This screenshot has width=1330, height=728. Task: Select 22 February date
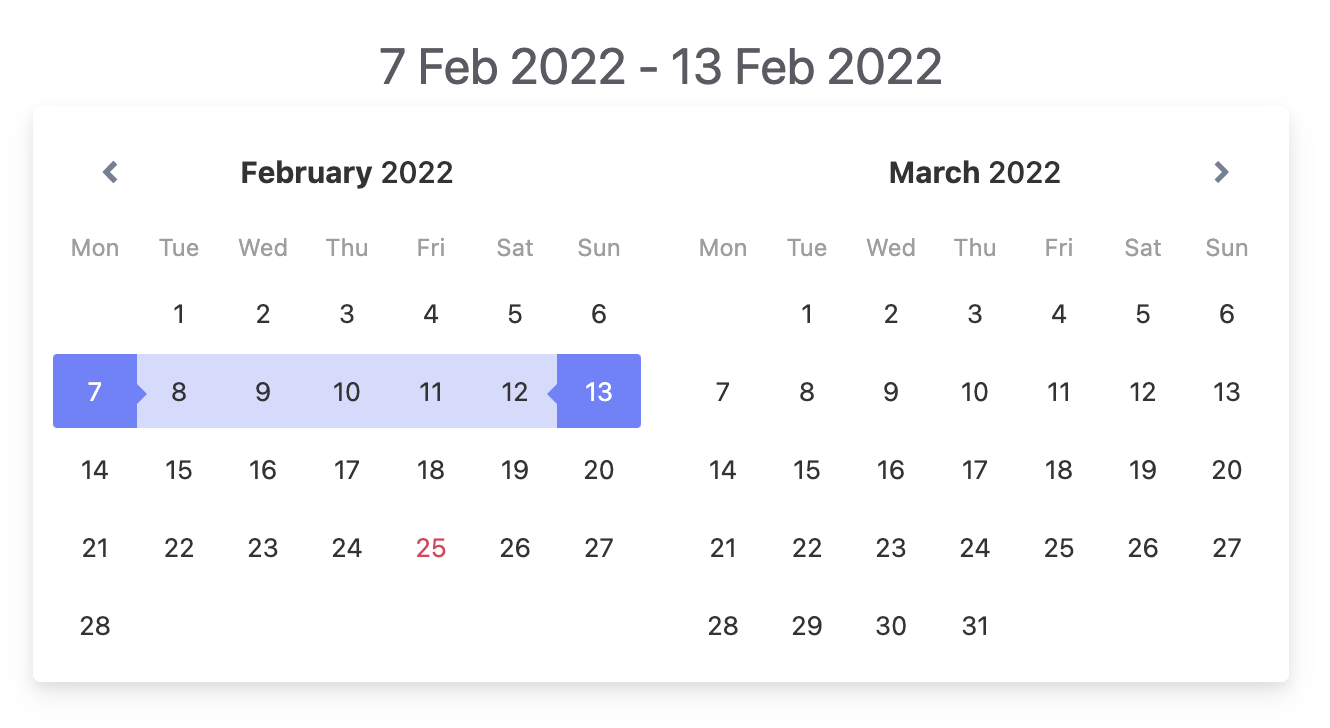(179, 547)
